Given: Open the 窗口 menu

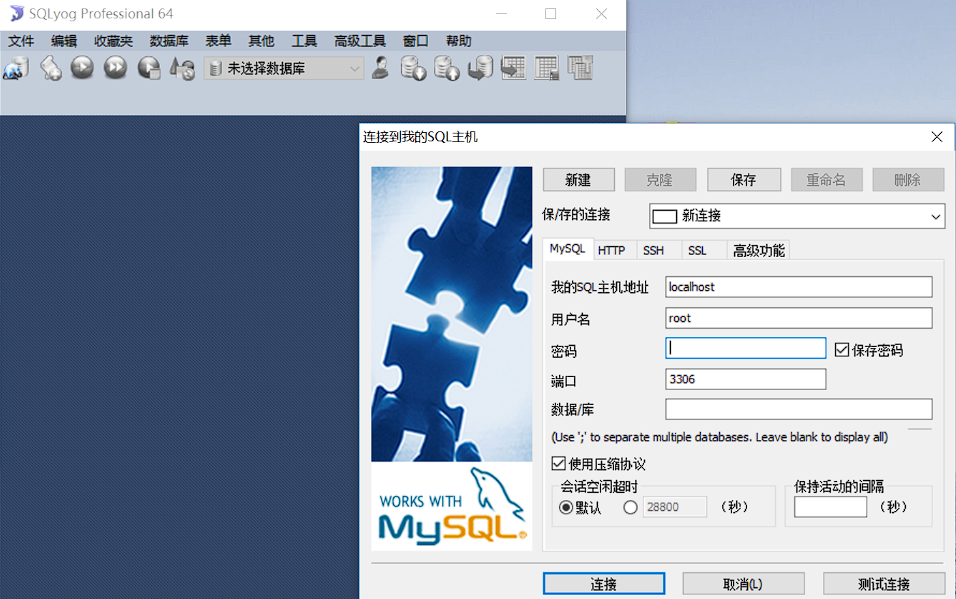Looking at the screenshot, I should point(415,41).
